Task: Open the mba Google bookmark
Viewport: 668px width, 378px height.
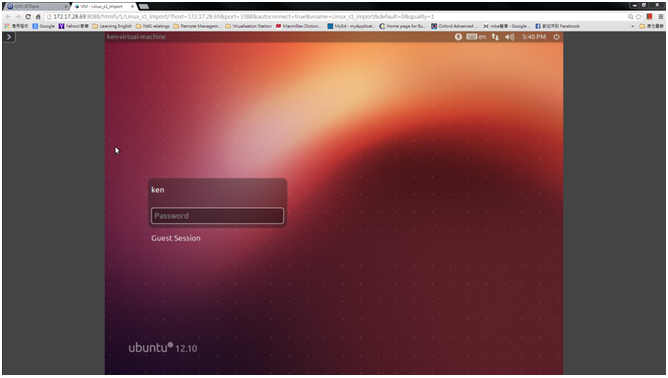Action: pyautogui.click(x=507, y=26)
